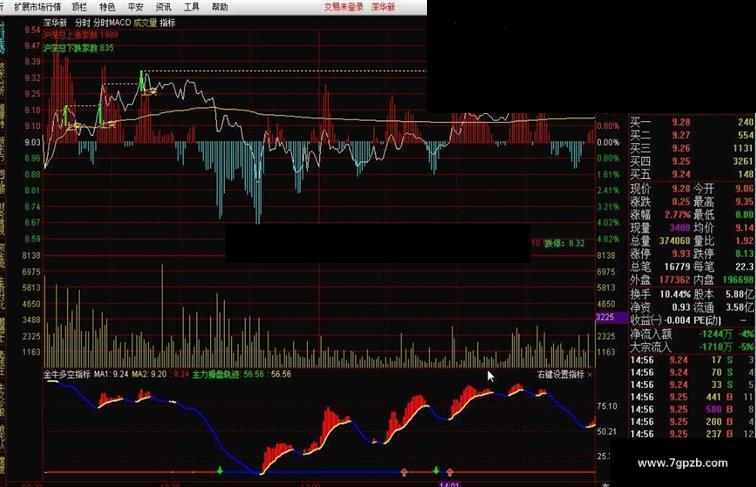
Task: Open the 资讯 menu
Action: 163,7
